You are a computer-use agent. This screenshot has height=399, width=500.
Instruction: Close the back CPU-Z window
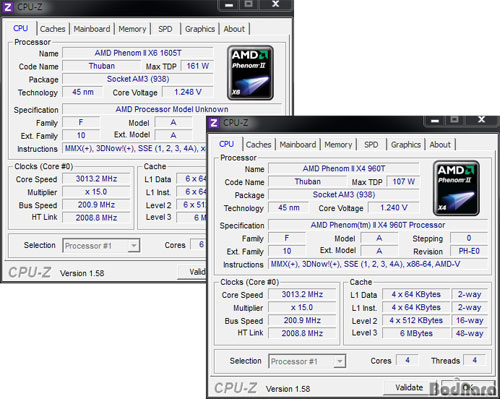[x=275, y=4]
